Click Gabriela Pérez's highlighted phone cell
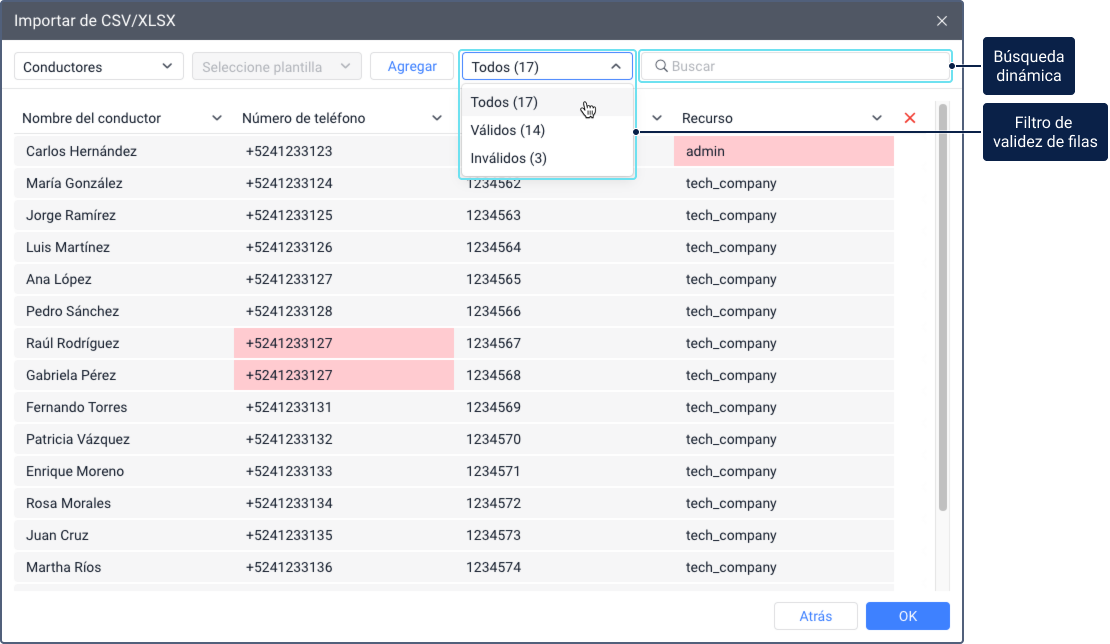 [x=343, y=375]
